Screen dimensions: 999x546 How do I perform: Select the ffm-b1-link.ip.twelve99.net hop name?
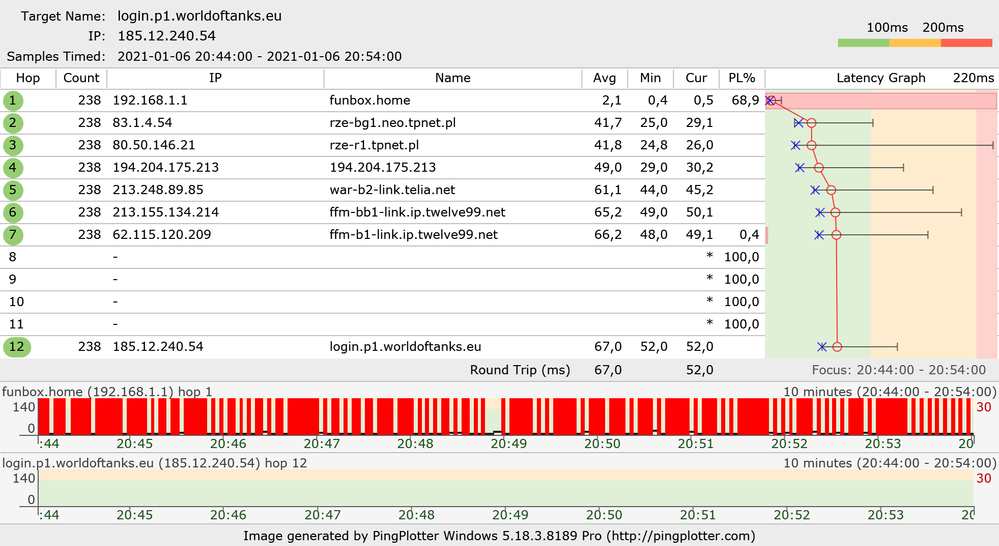[x=413, y=234]
